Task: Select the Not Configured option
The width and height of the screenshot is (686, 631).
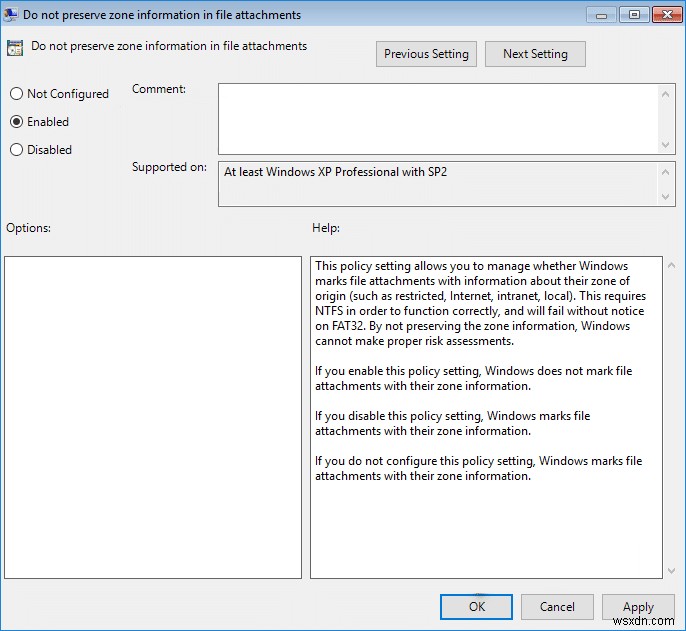Action: coord(16,94)
